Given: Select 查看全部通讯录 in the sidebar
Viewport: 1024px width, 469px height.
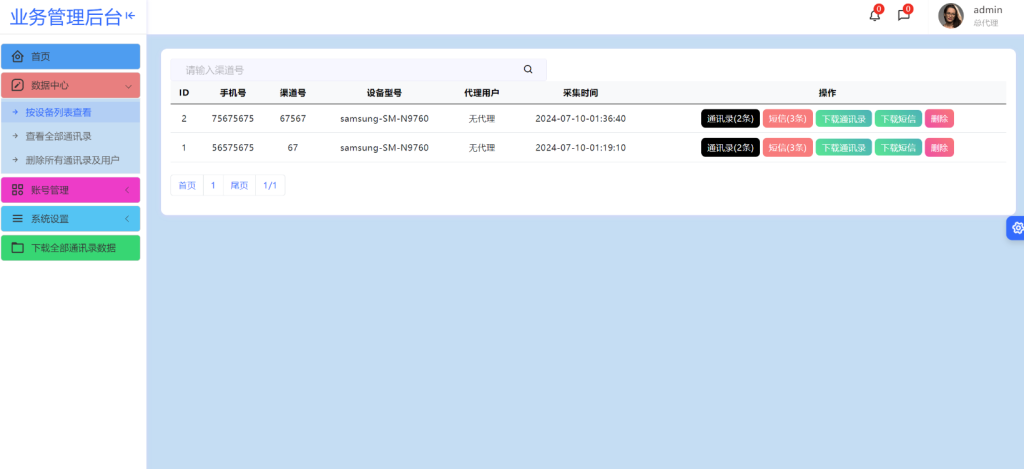Looking at the screenshot, I should click(x=59, y=136).
